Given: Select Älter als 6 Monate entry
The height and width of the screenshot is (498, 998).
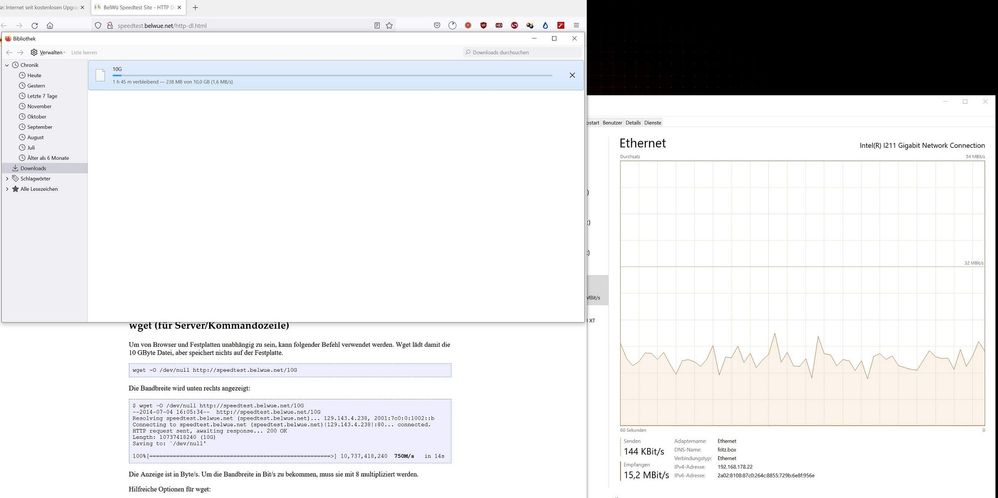Looking at the screenshot, I should coord(48,157).
